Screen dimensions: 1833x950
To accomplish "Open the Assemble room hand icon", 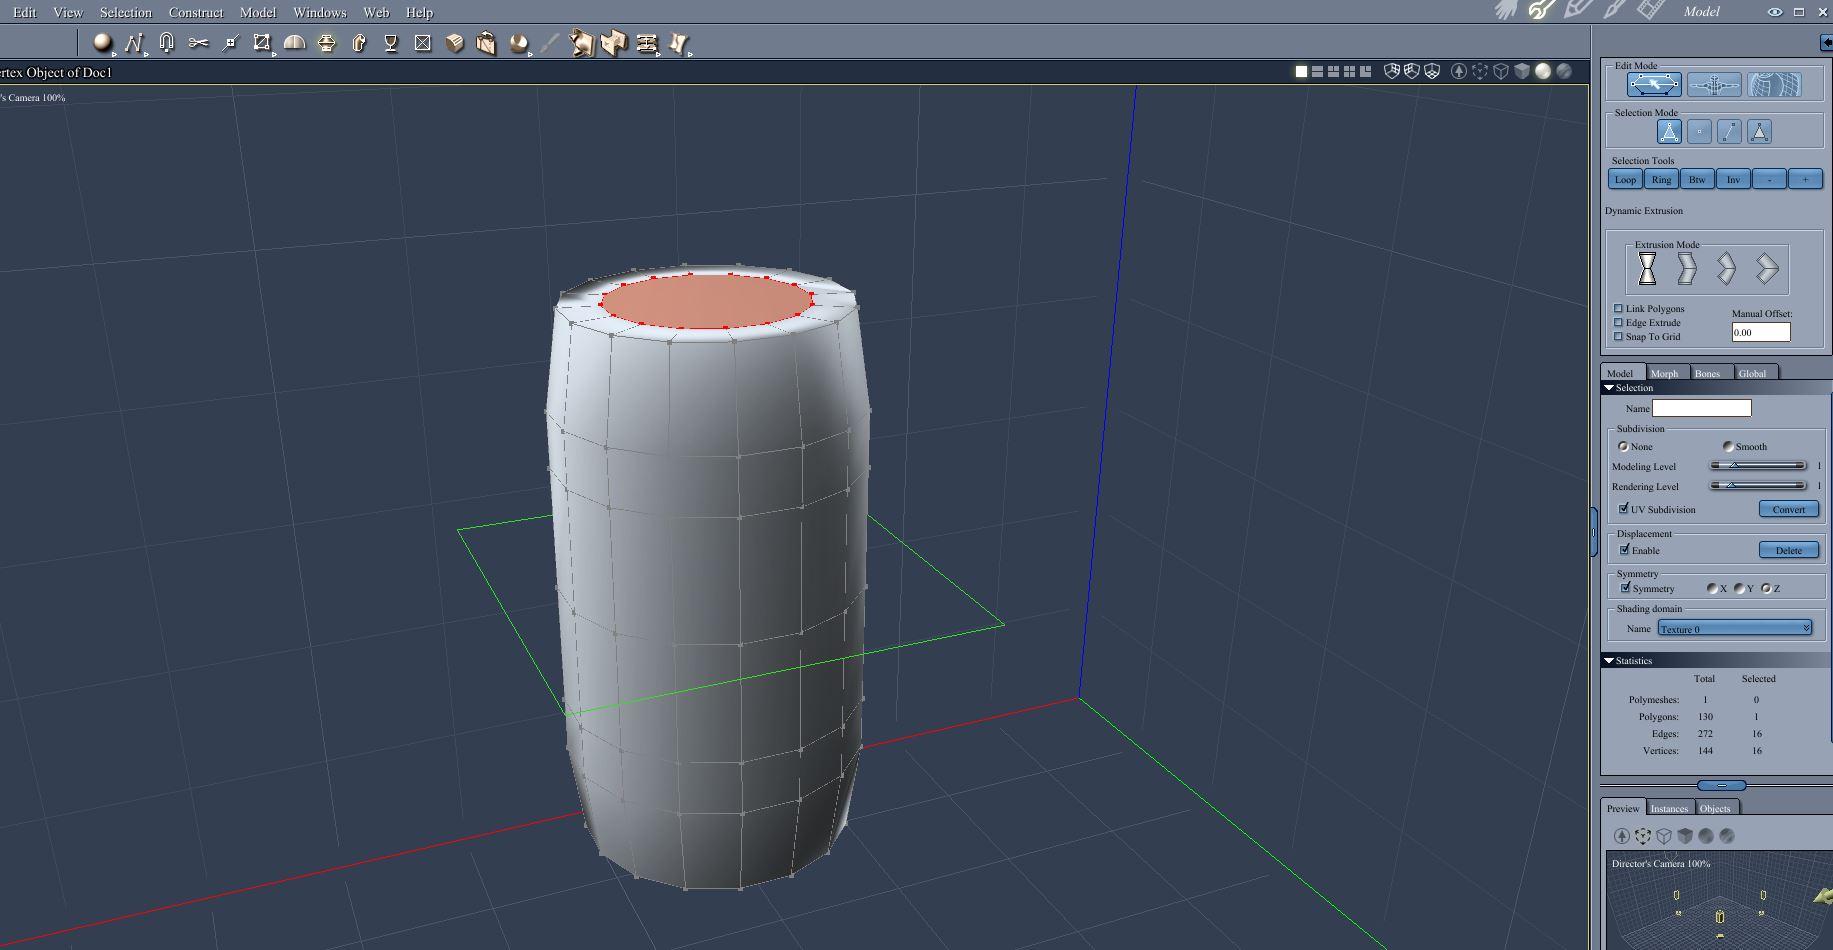I will tap(1507, 10).
